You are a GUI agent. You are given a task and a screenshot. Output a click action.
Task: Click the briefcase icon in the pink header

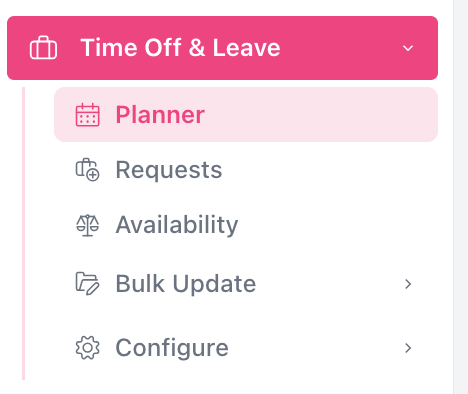[43, 48]
